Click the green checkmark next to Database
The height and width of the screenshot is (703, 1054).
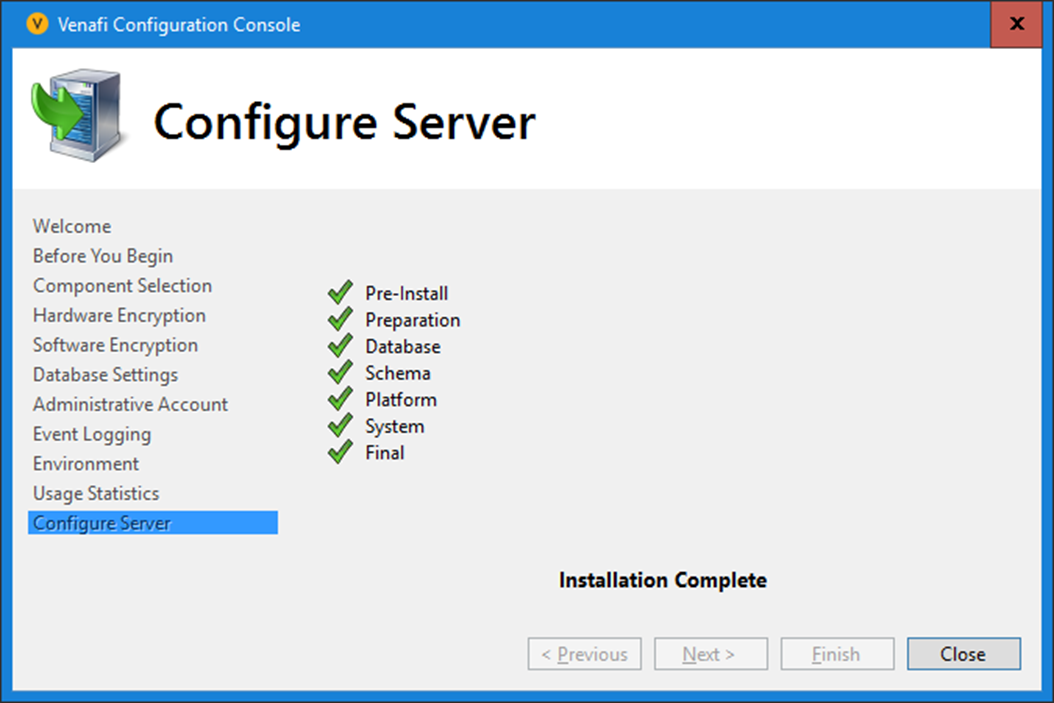click(340, 346)
